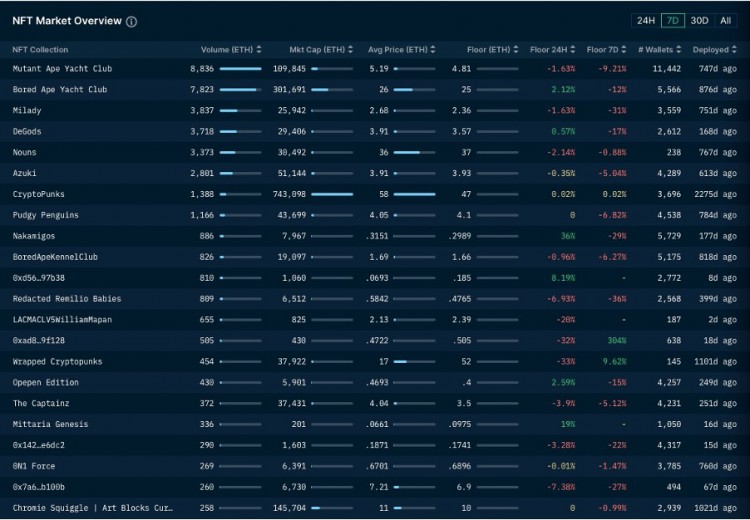Screen dimensions: 750x520
Task: Click the info icon beside NFT Market Overview
Action: (132, 21)
